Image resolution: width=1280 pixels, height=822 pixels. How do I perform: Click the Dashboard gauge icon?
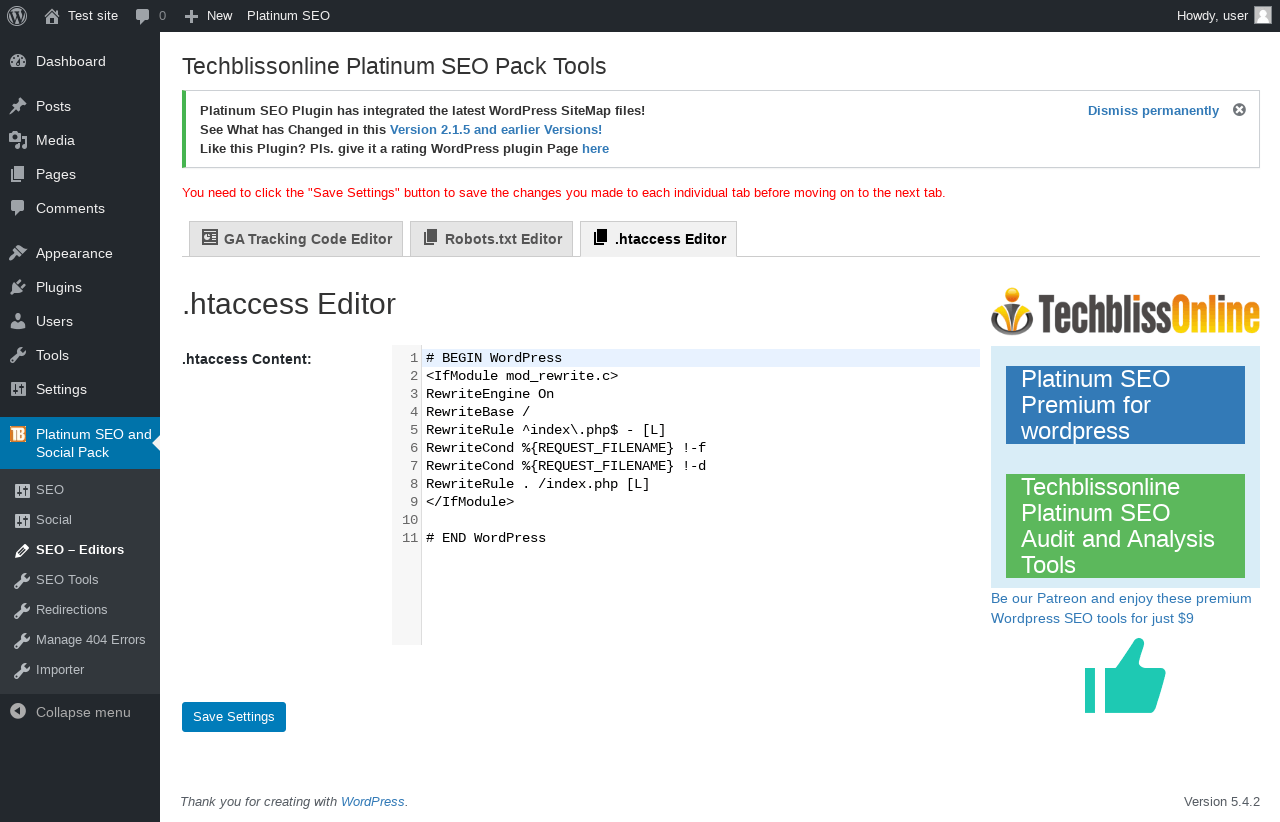[x=18, y=61]
